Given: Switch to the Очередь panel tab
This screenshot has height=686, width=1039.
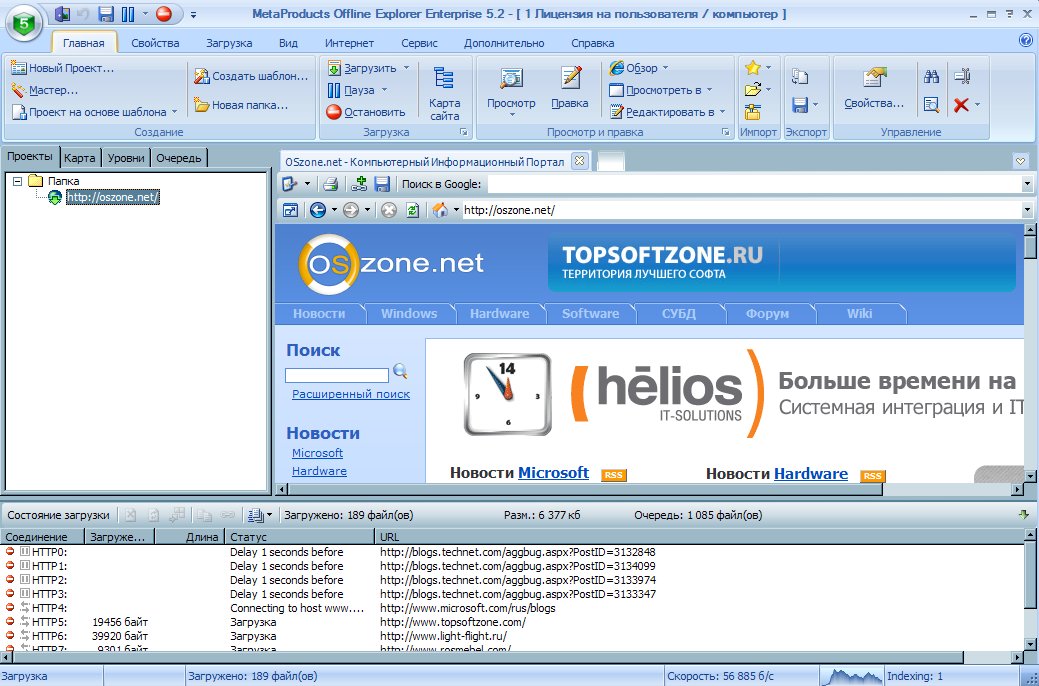Looking at the screenshot, I should click(x=179, y=158).
